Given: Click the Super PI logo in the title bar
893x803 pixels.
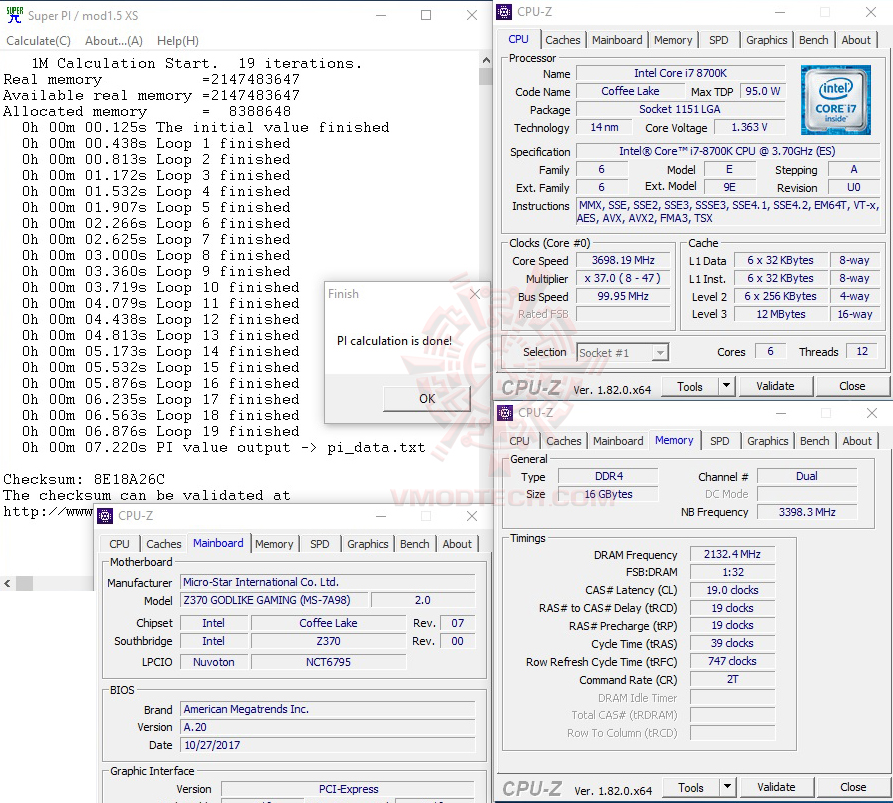Looking at the screenshot, I should (x=14, y=14).
